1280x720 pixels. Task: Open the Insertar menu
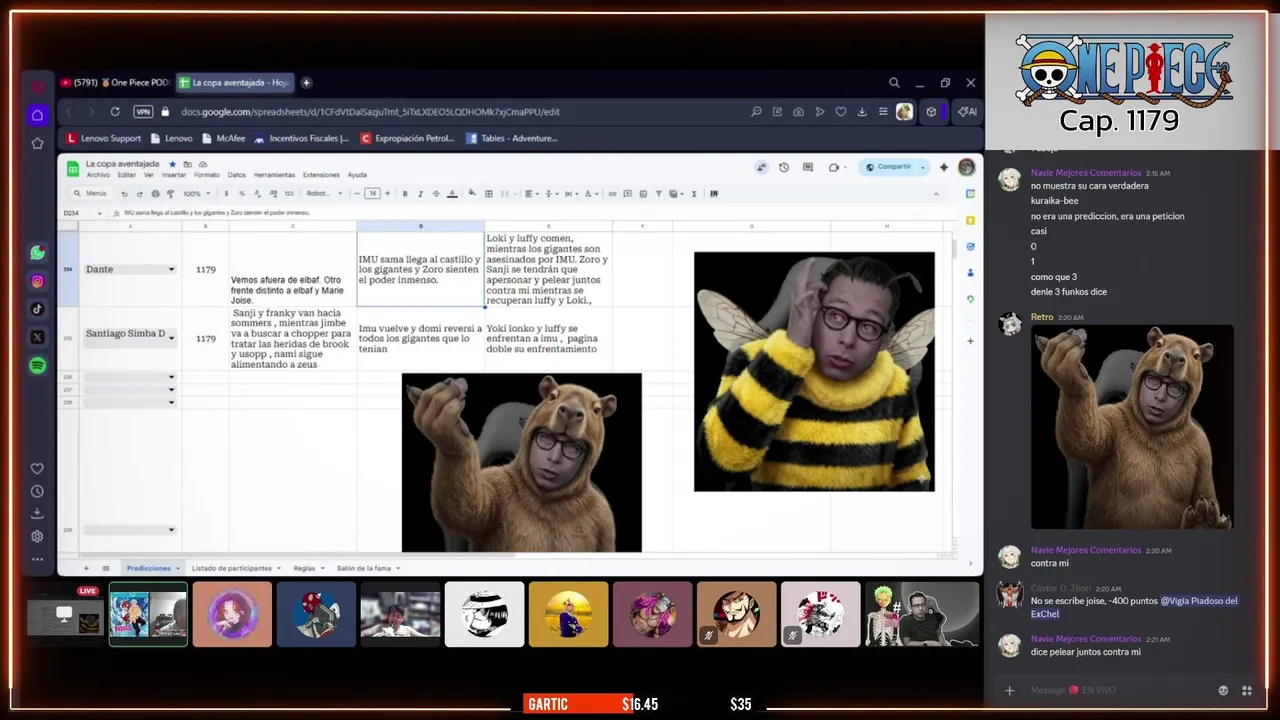click(174, 175)
